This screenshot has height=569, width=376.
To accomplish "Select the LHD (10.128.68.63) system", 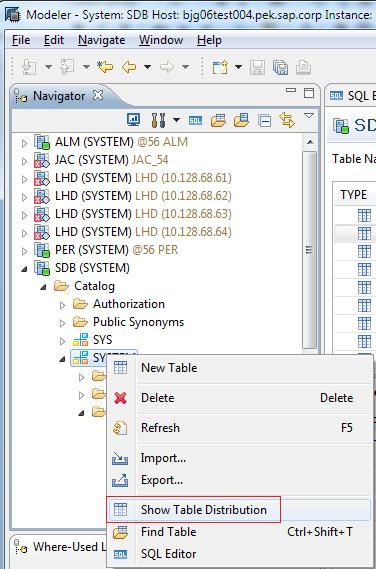I will [143, 214].
